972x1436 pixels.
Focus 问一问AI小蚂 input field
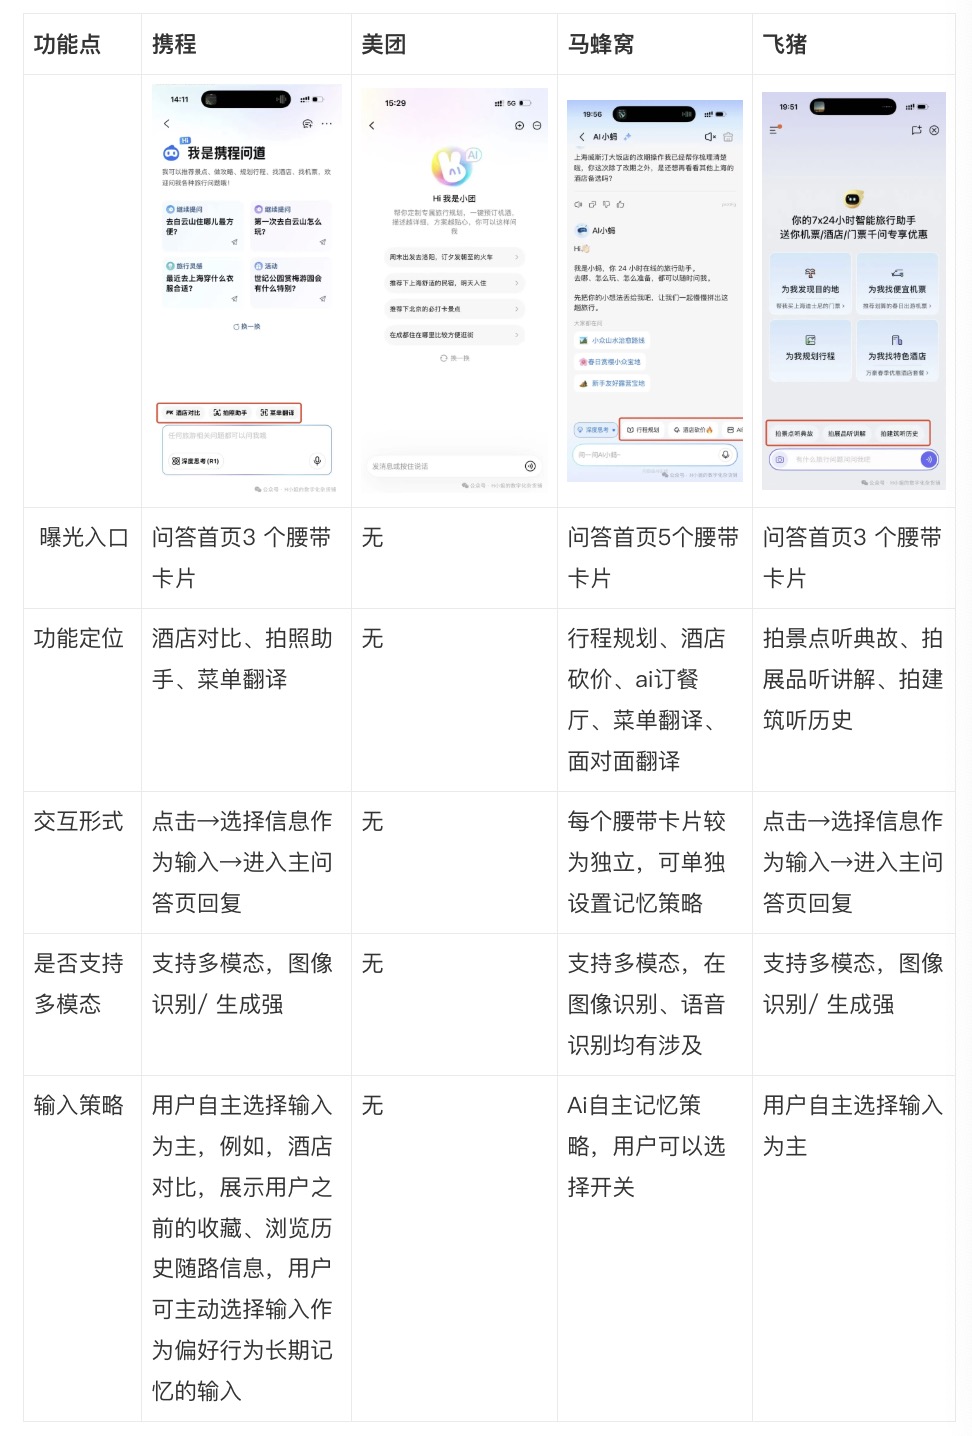click(x=655, y=454)
